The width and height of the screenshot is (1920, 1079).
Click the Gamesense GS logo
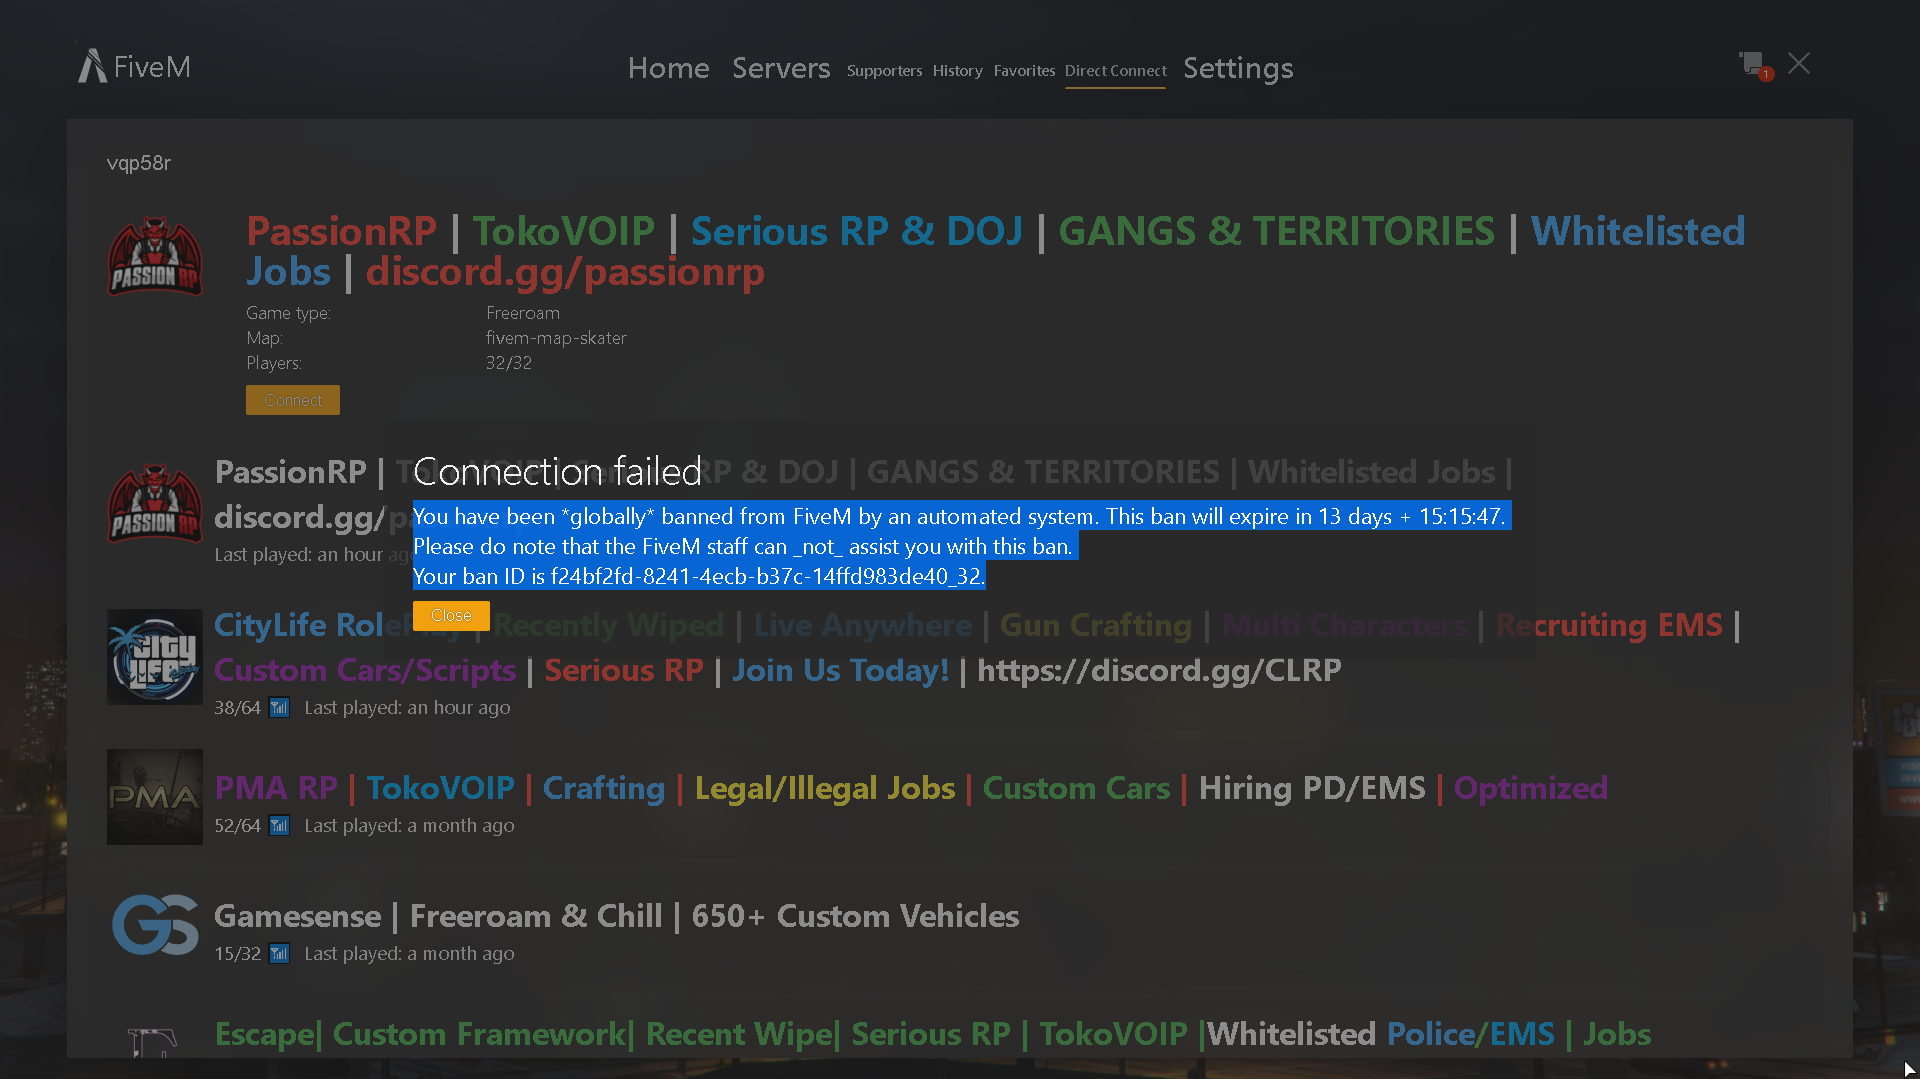point(155,925)
